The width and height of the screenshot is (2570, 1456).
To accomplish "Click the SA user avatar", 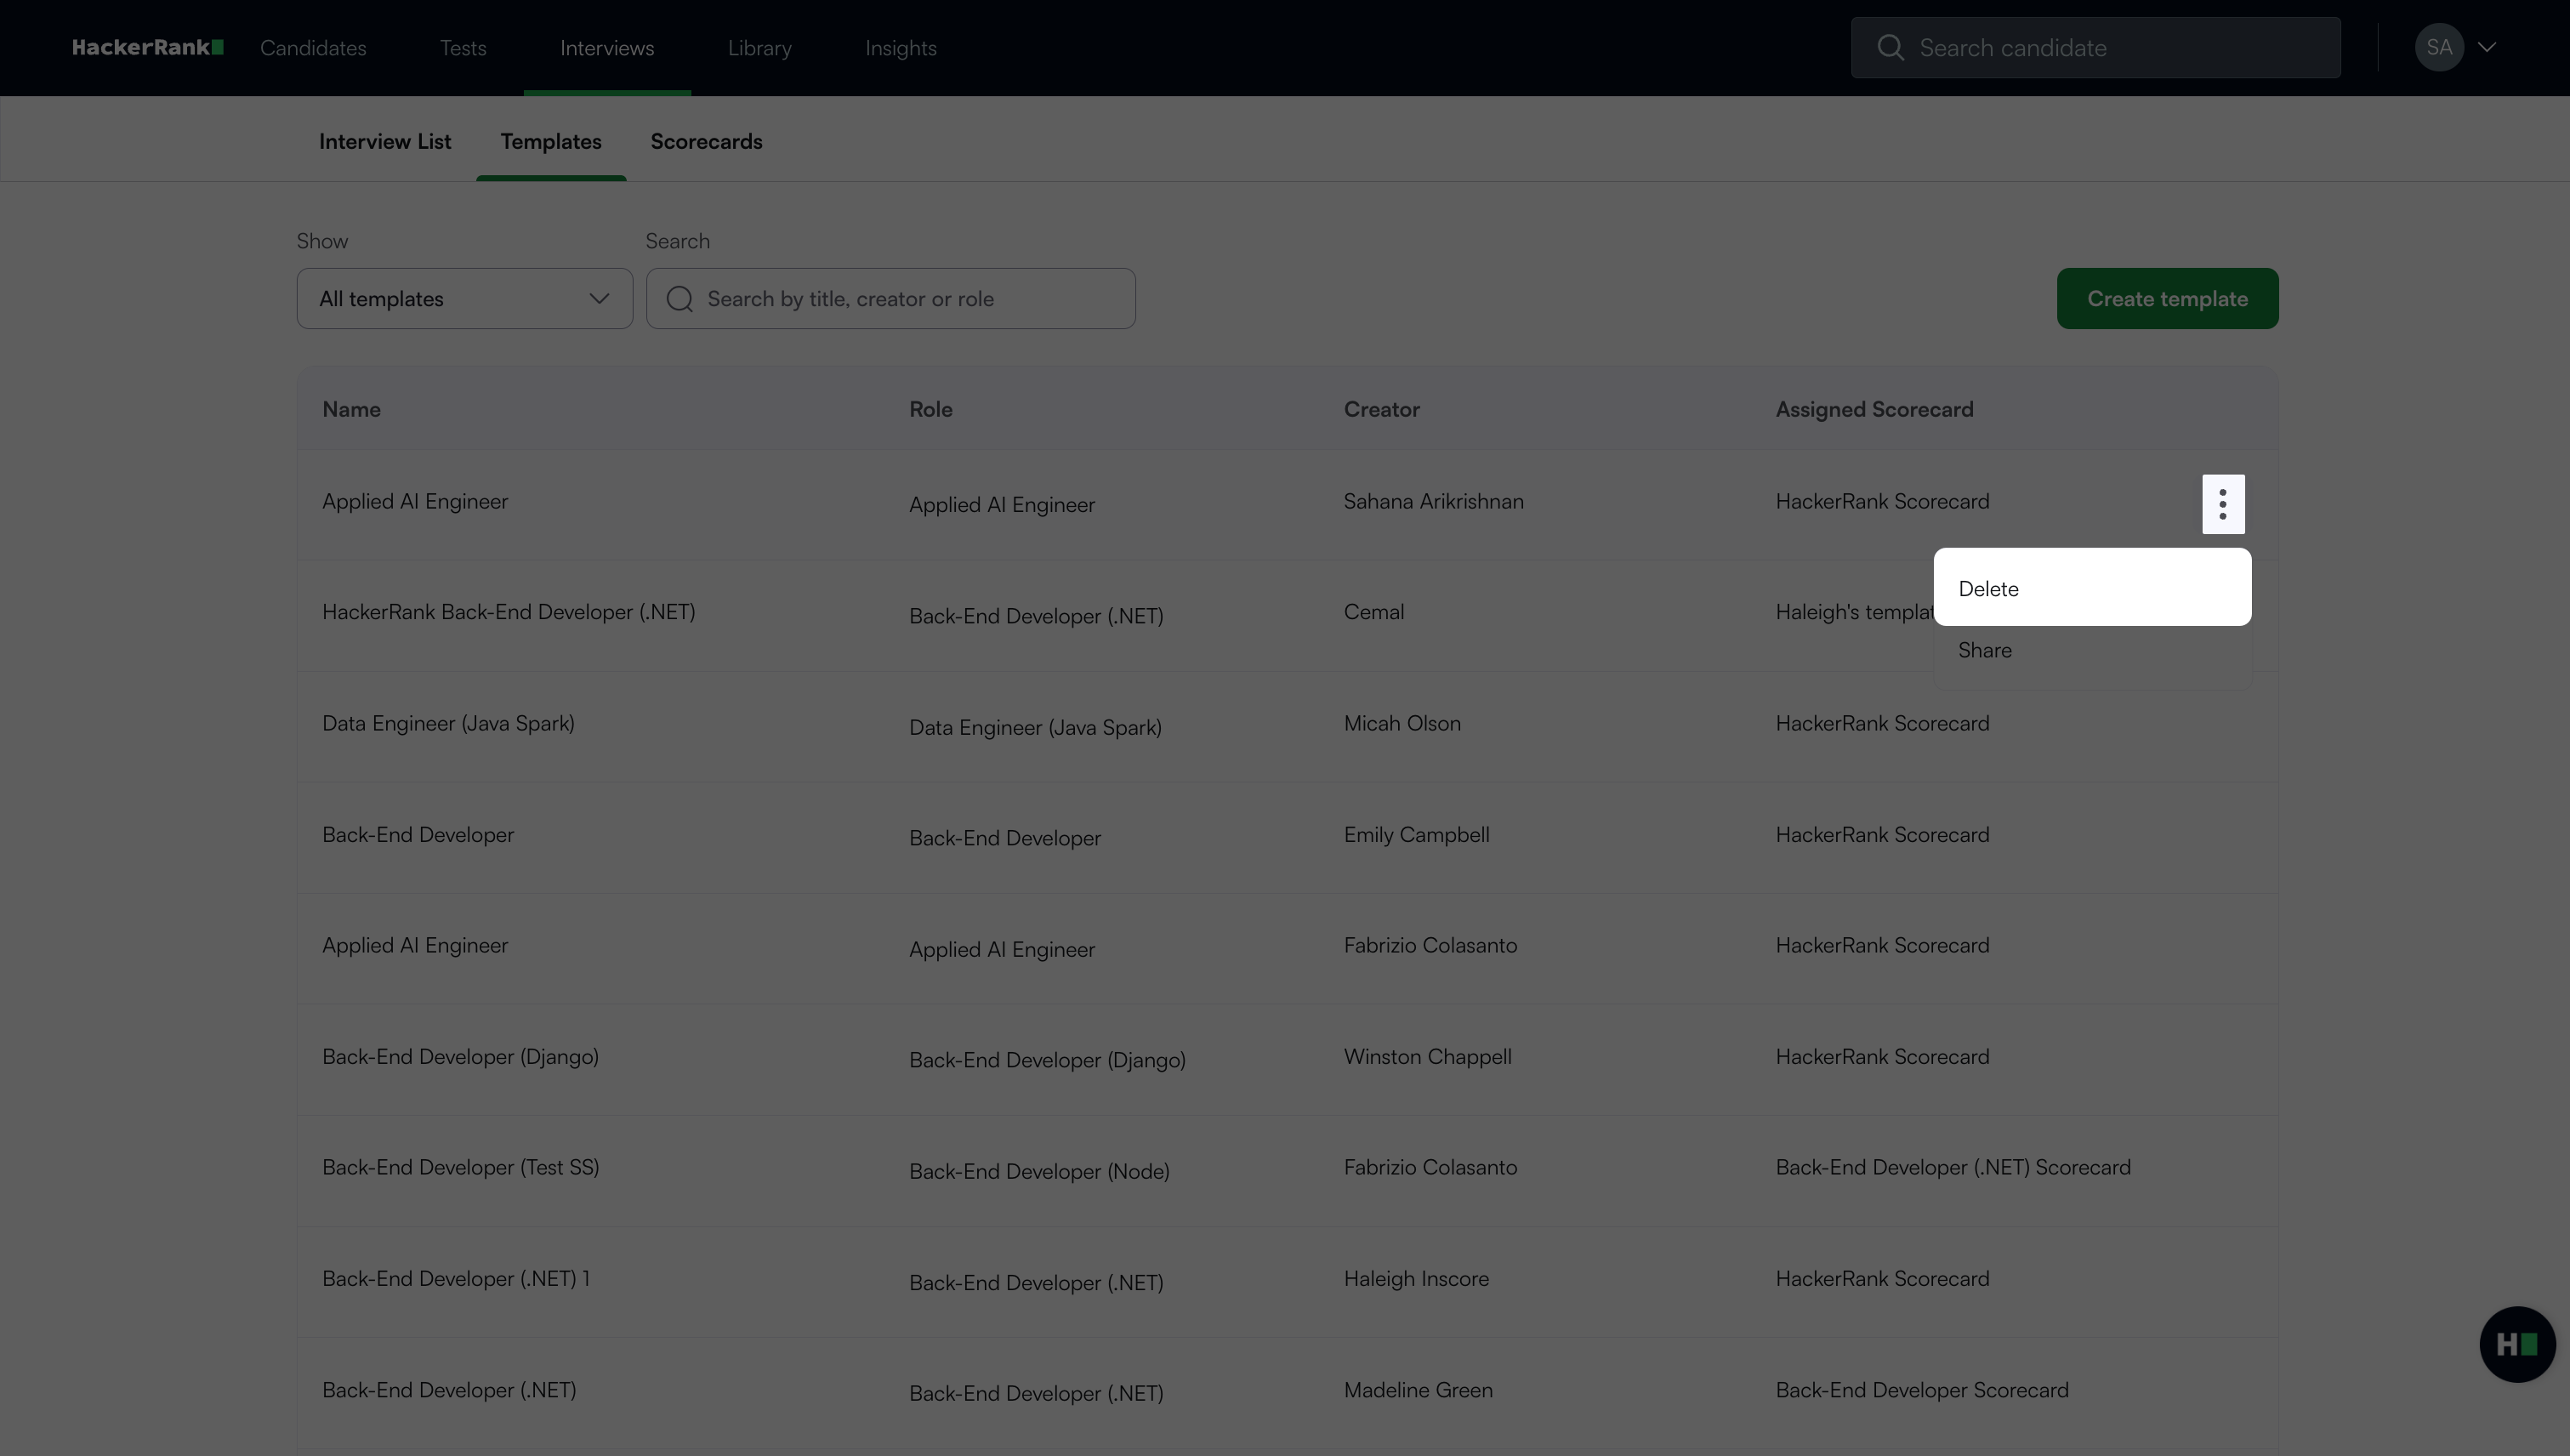I will pyautogui.click(x=2438, y=47).
